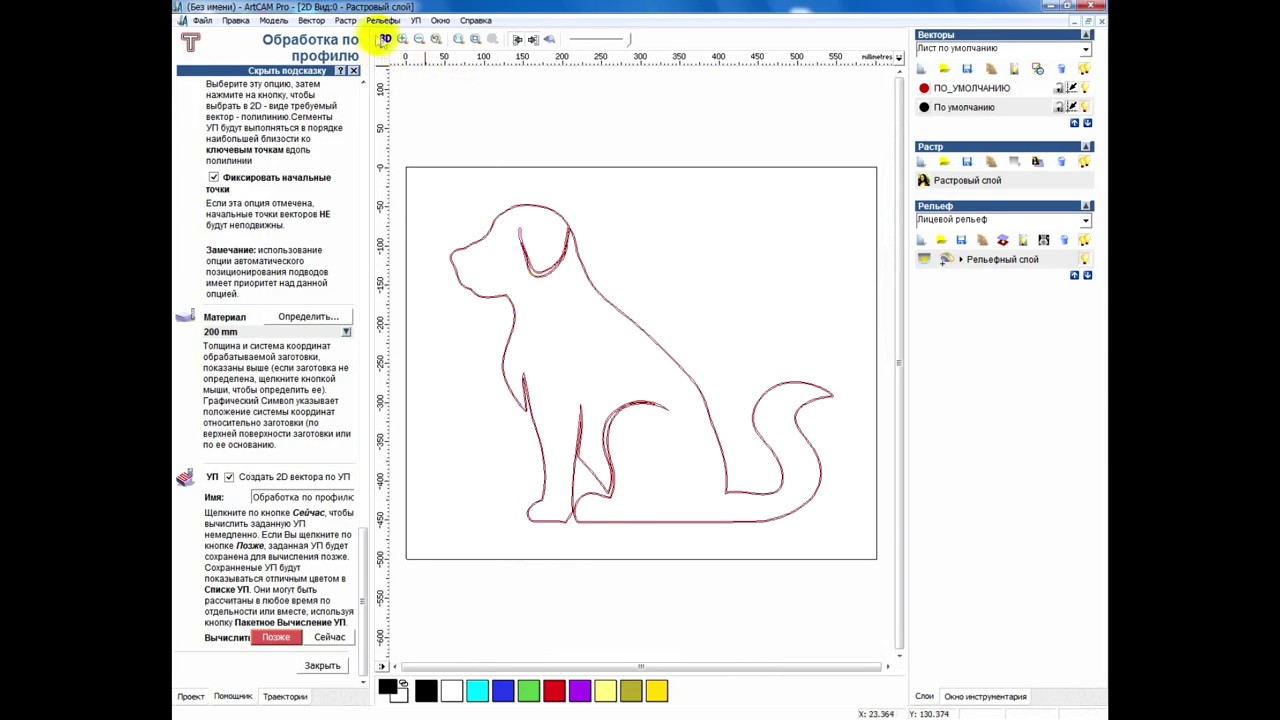Toggle Создать 2D вектора из УП checkbox
The width and height of the screenshot is (1280, 720).
coord(229,477)
